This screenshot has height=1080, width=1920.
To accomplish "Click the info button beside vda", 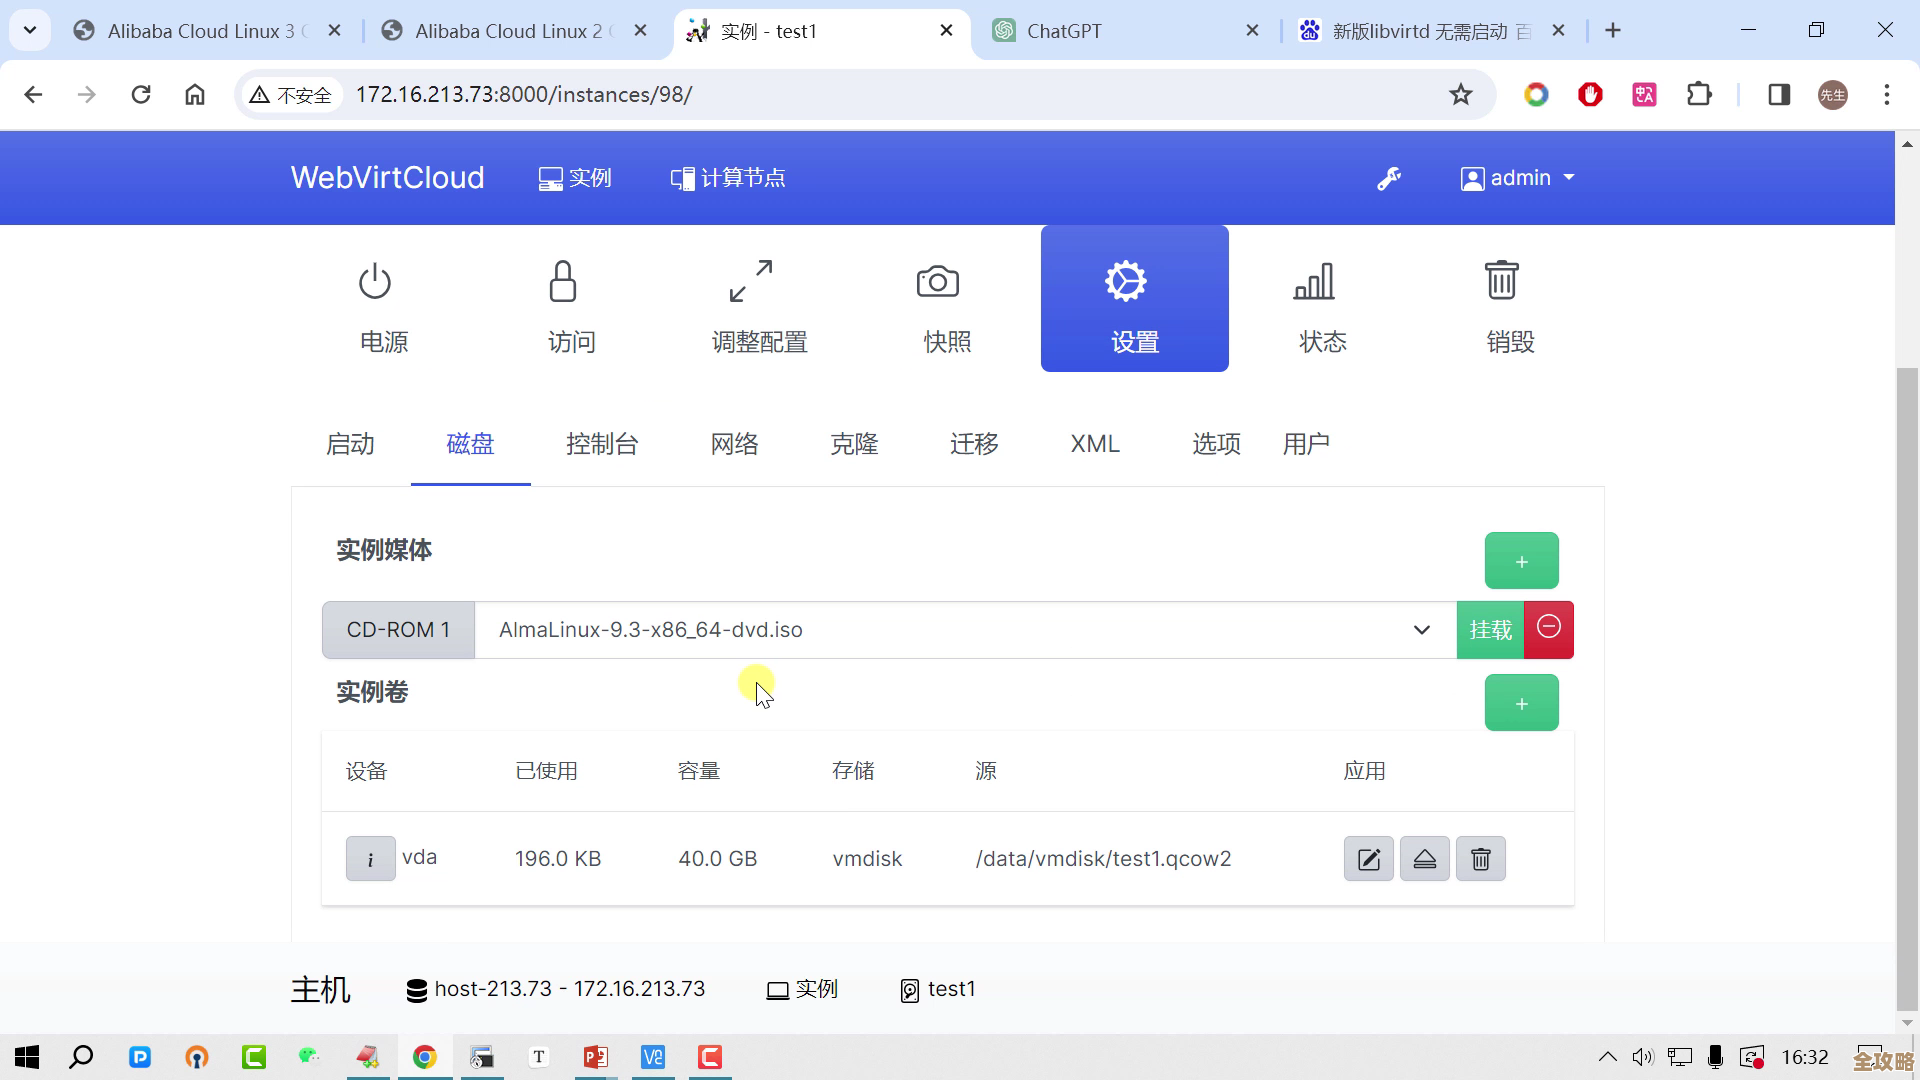I will 370,858.
